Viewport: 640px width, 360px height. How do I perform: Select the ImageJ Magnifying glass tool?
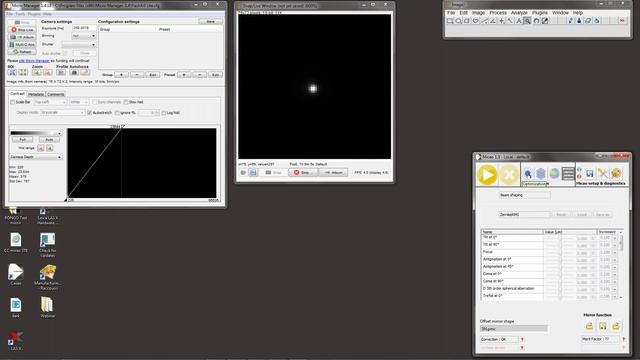coord(527,20)
